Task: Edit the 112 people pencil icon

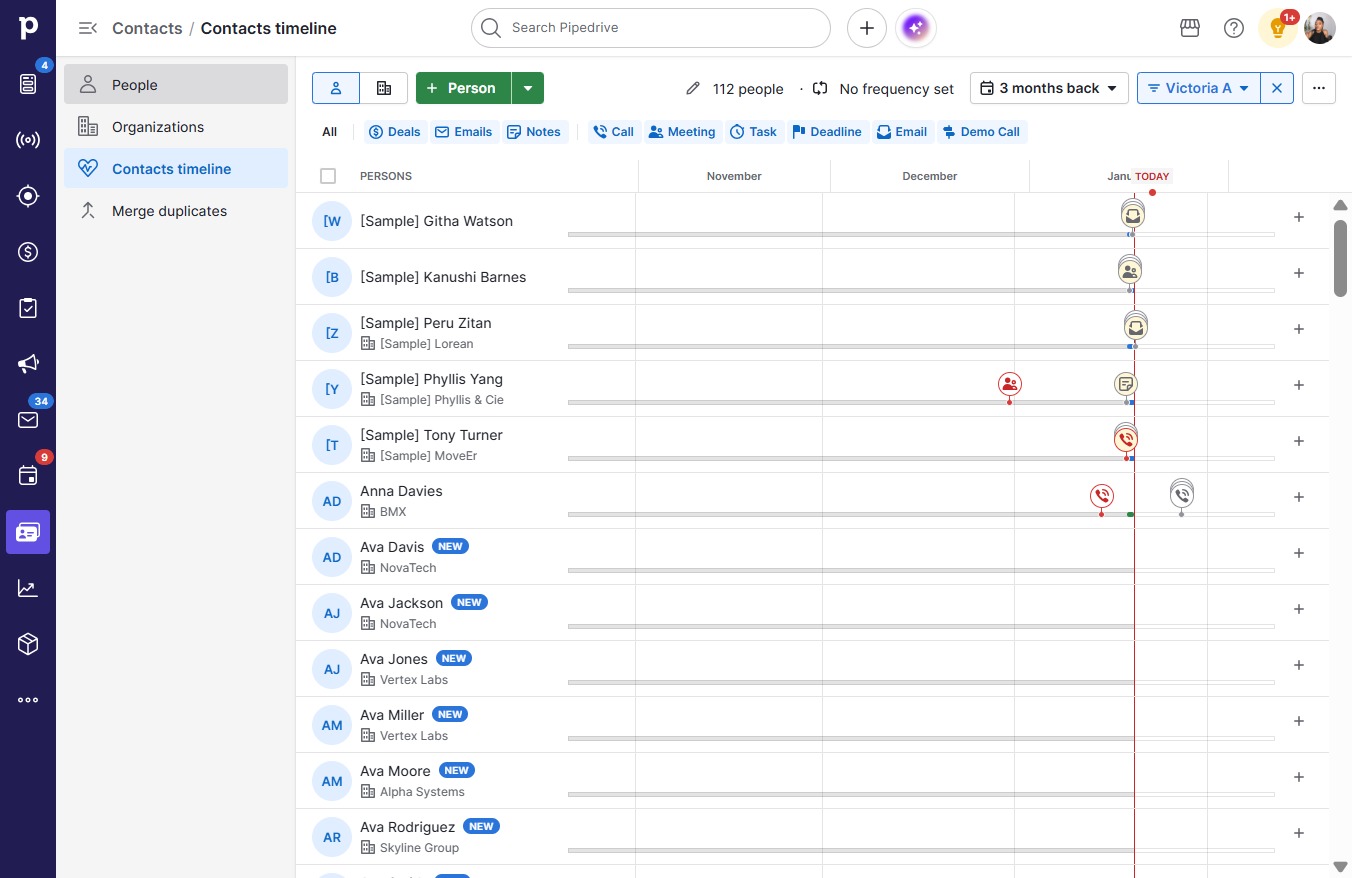Action: pyautogui.click(x=693, y=88)
